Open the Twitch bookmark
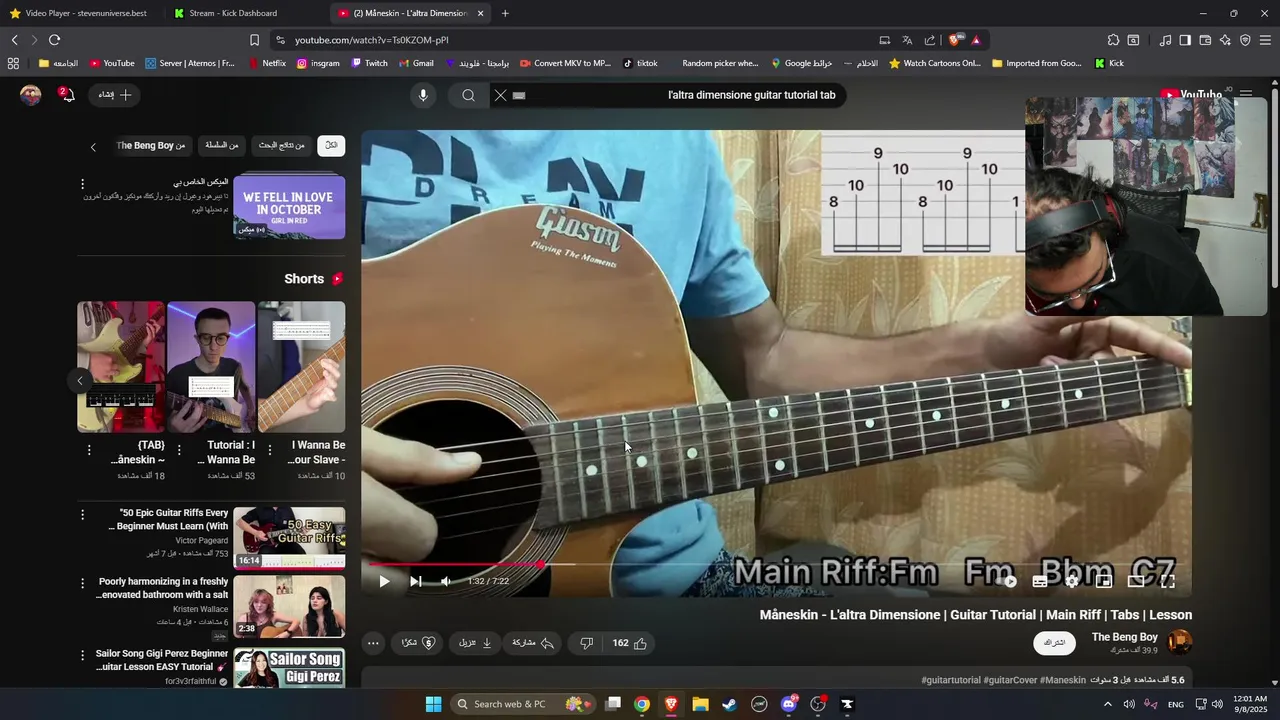 pos(369,63)
